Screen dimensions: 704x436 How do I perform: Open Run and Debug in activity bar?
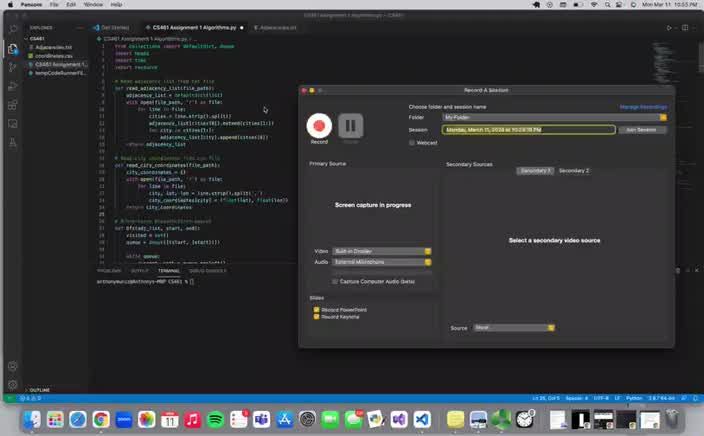(x=13, y=85)
